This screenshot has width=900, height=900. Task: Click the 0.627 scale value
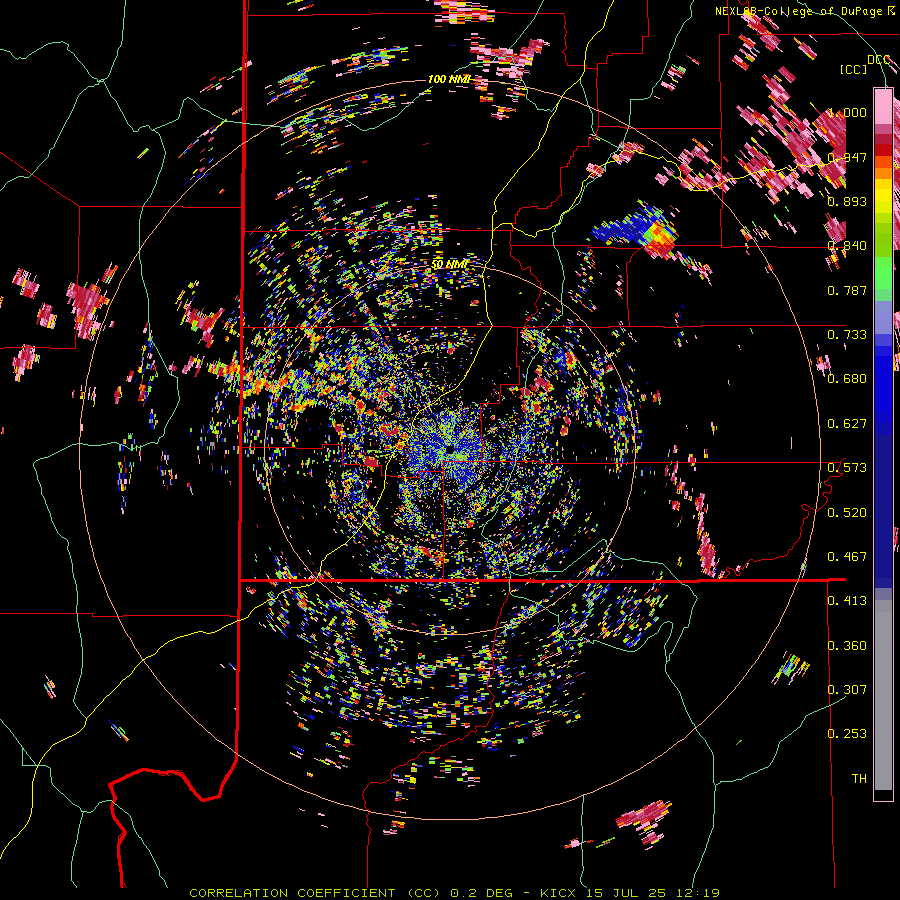847,424
